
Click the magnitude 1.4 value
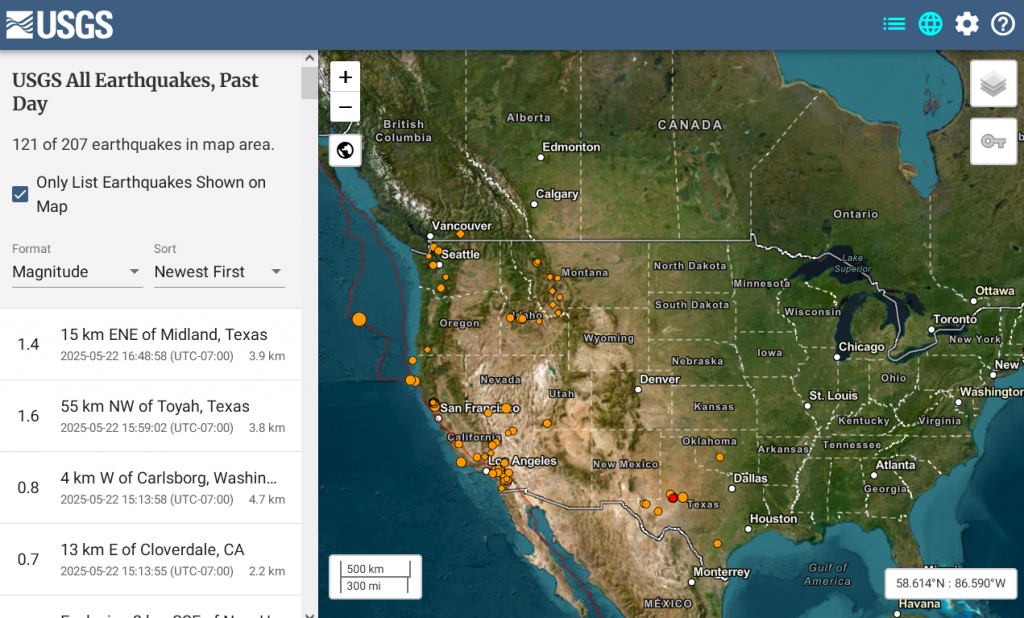28,344
